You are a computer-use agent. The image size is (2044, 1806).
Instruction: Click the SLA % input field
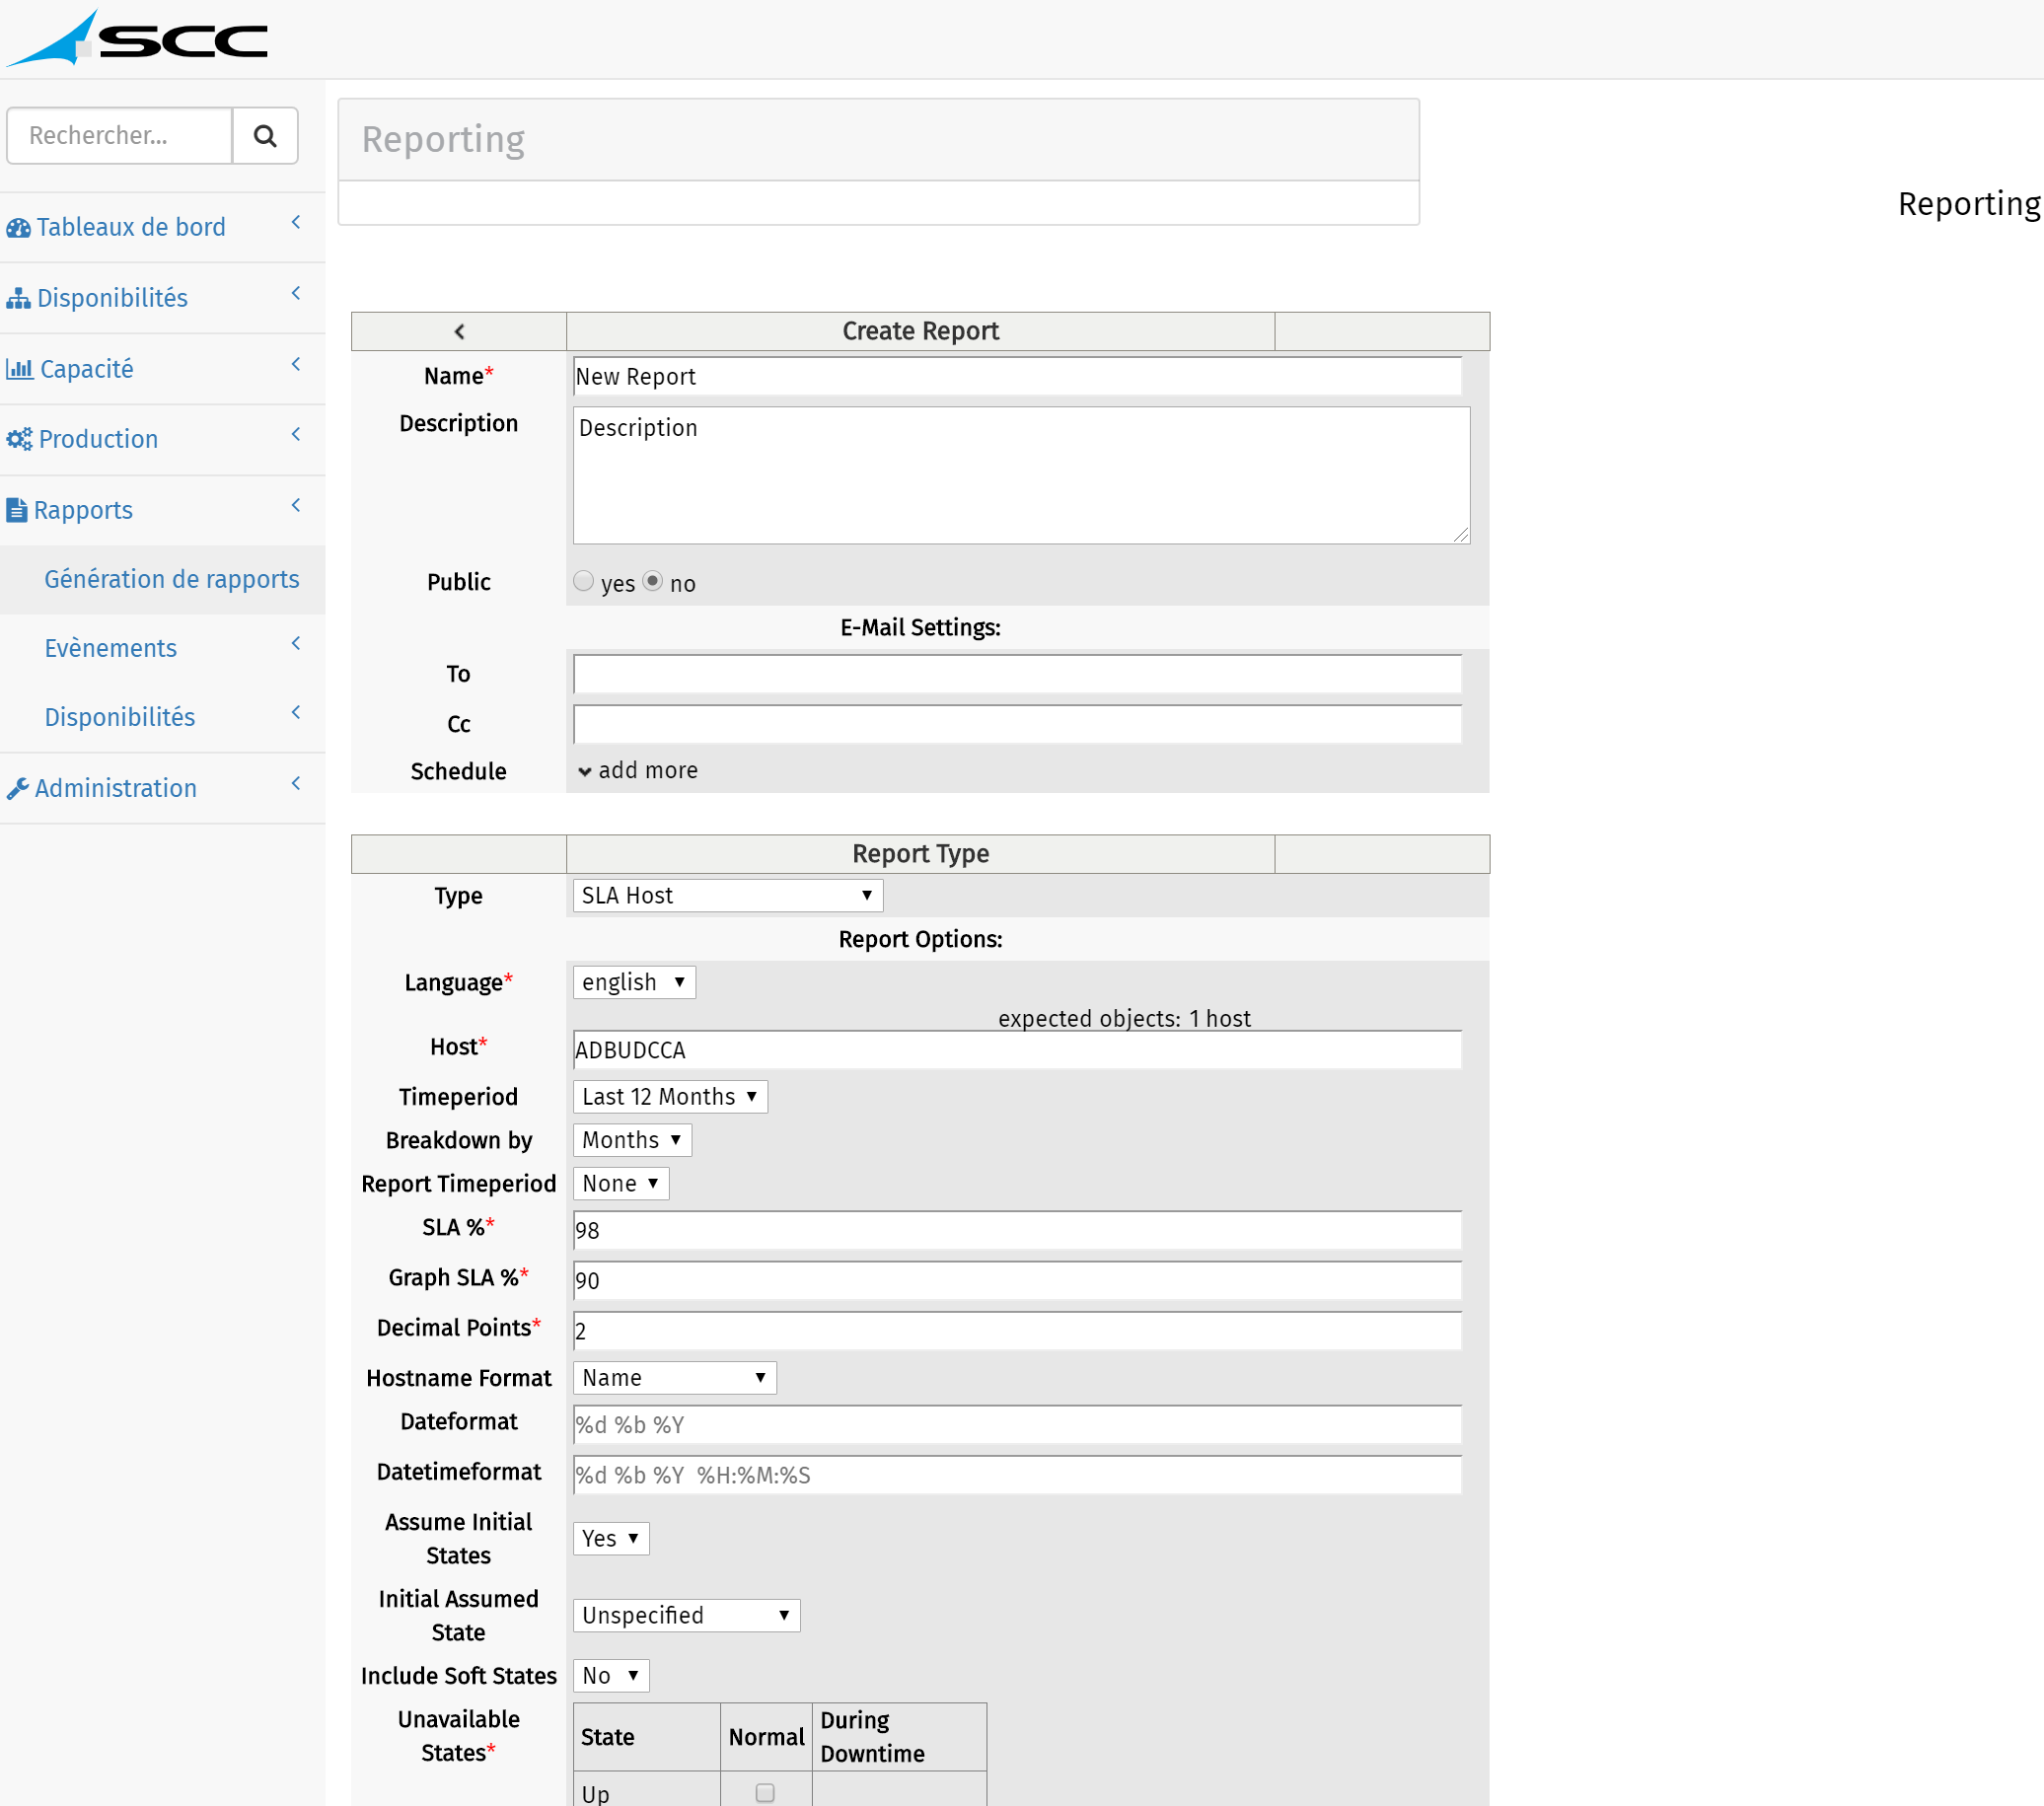click(x=1018, y=1231)
